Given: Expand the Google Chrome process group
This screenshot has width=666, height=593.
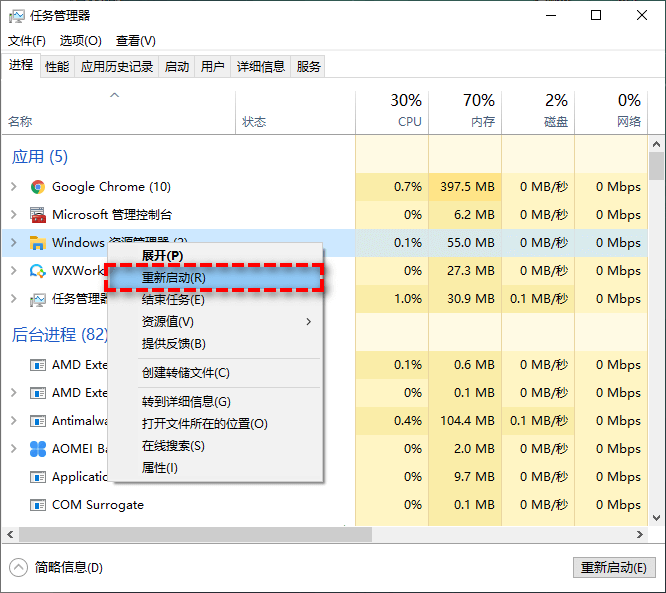Looking at the screenshot, I should click(x=13, y=187).
